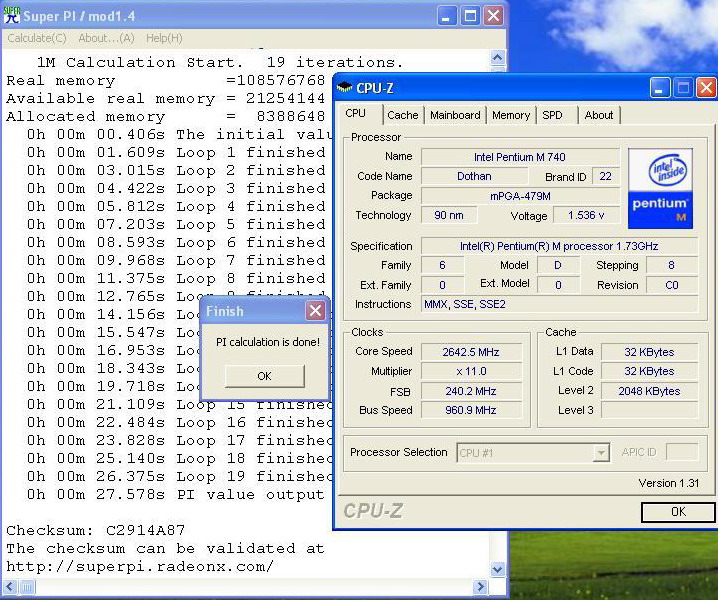The height and width of the screenshot is (600, 718).
Task: Close the Finish dialog with X
Action: click(315, 311)
